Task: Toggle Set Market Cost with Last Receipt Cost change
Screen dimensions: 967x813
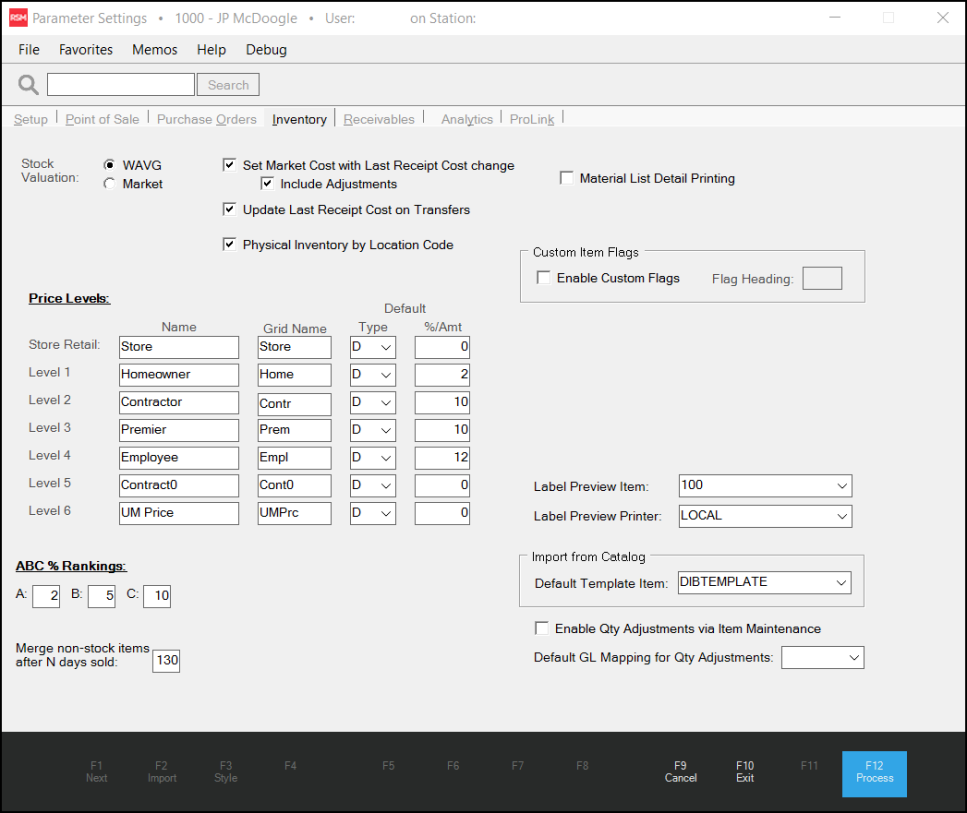Action: (229, 165)
